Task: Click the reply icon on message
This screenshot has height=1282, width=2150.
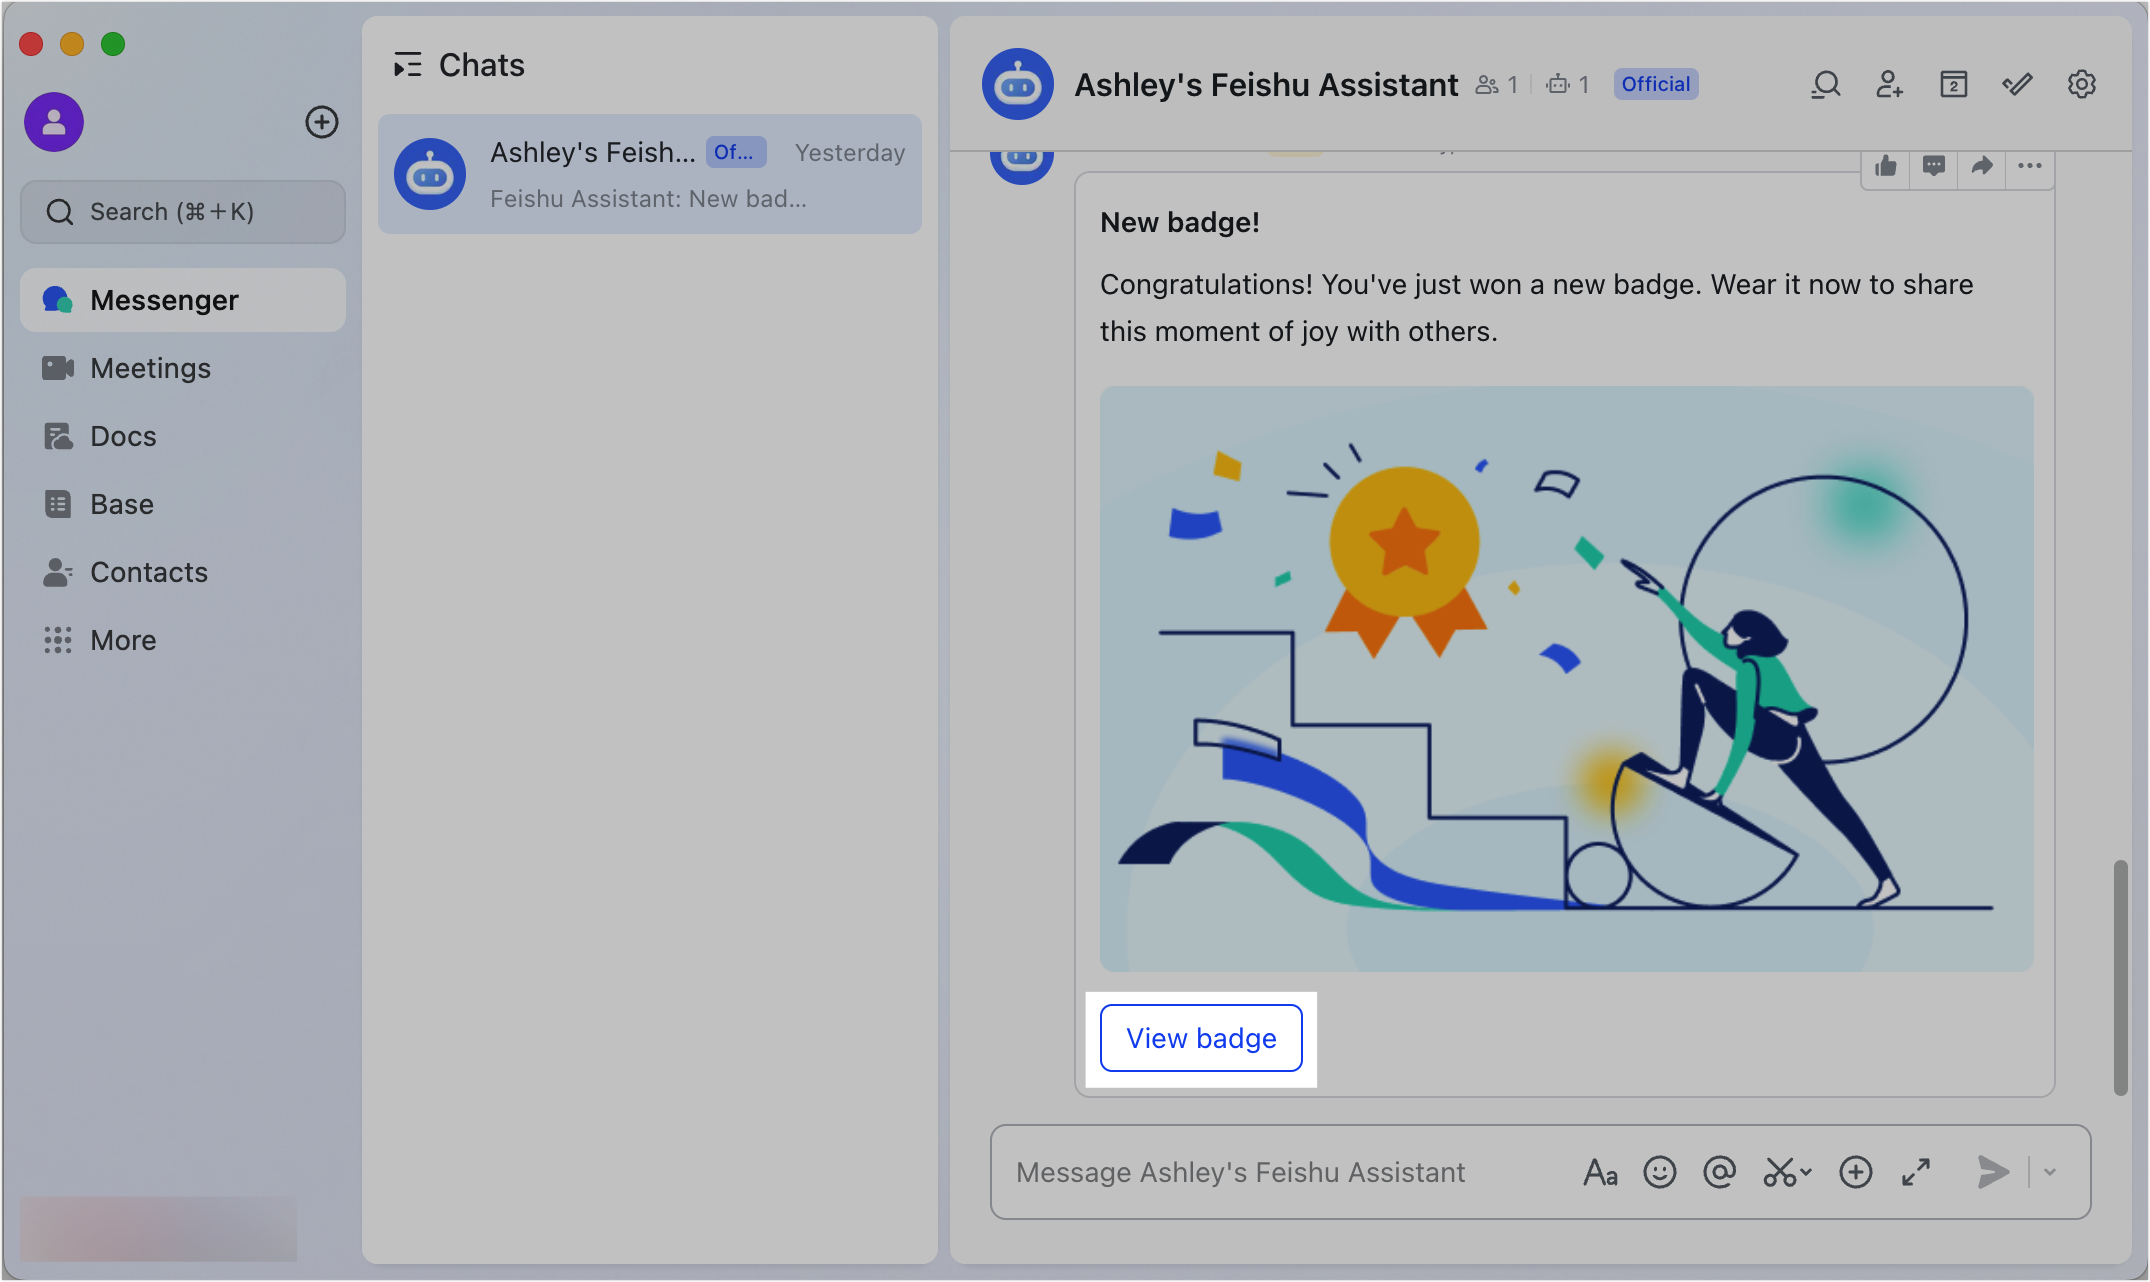Action: pos(1934,166)
